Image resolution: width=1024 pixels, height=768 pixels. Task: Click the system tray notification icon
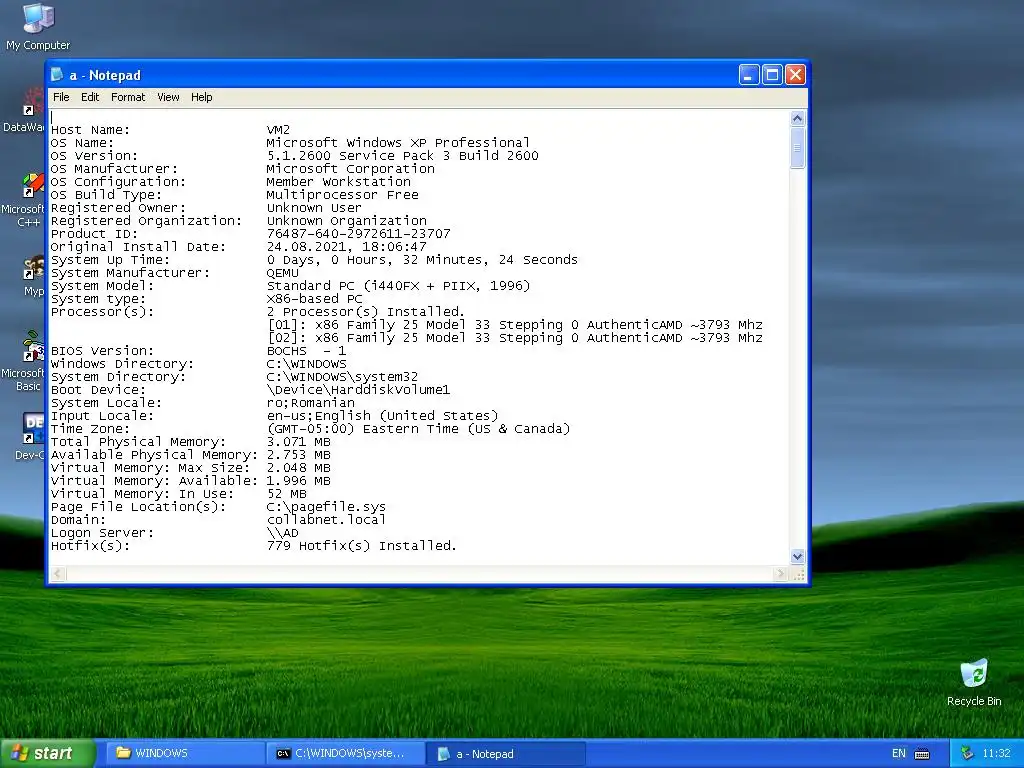point(967,754)
